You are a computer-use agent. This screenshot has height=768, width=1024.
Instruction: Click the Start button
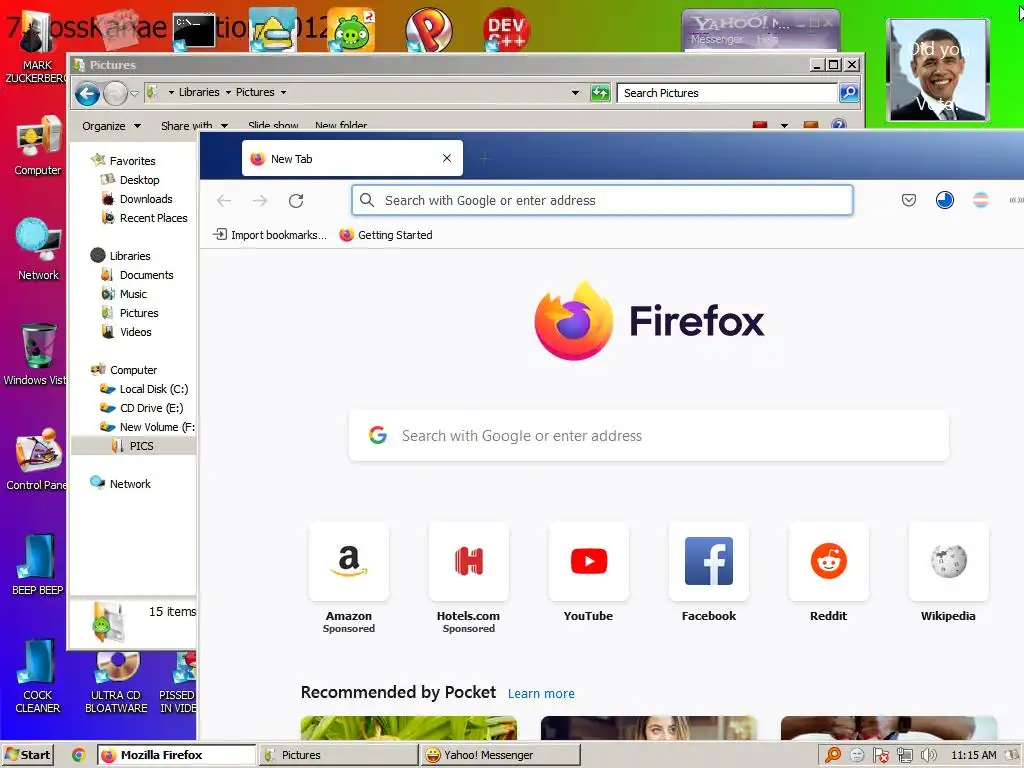tap(27, 755)
